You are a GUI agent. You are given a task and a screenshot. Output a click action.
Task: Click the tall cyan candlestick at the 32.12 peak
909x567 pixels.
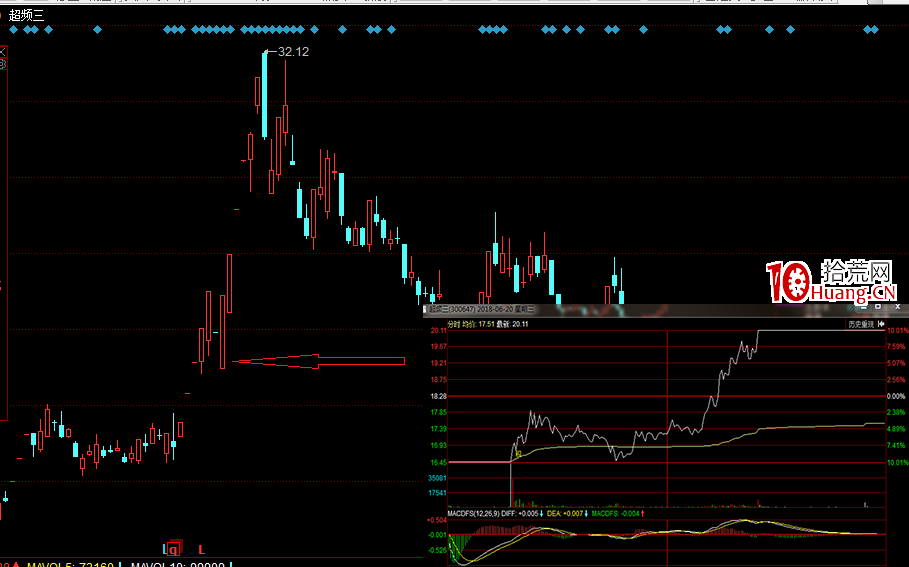click(x=264, y=95)
